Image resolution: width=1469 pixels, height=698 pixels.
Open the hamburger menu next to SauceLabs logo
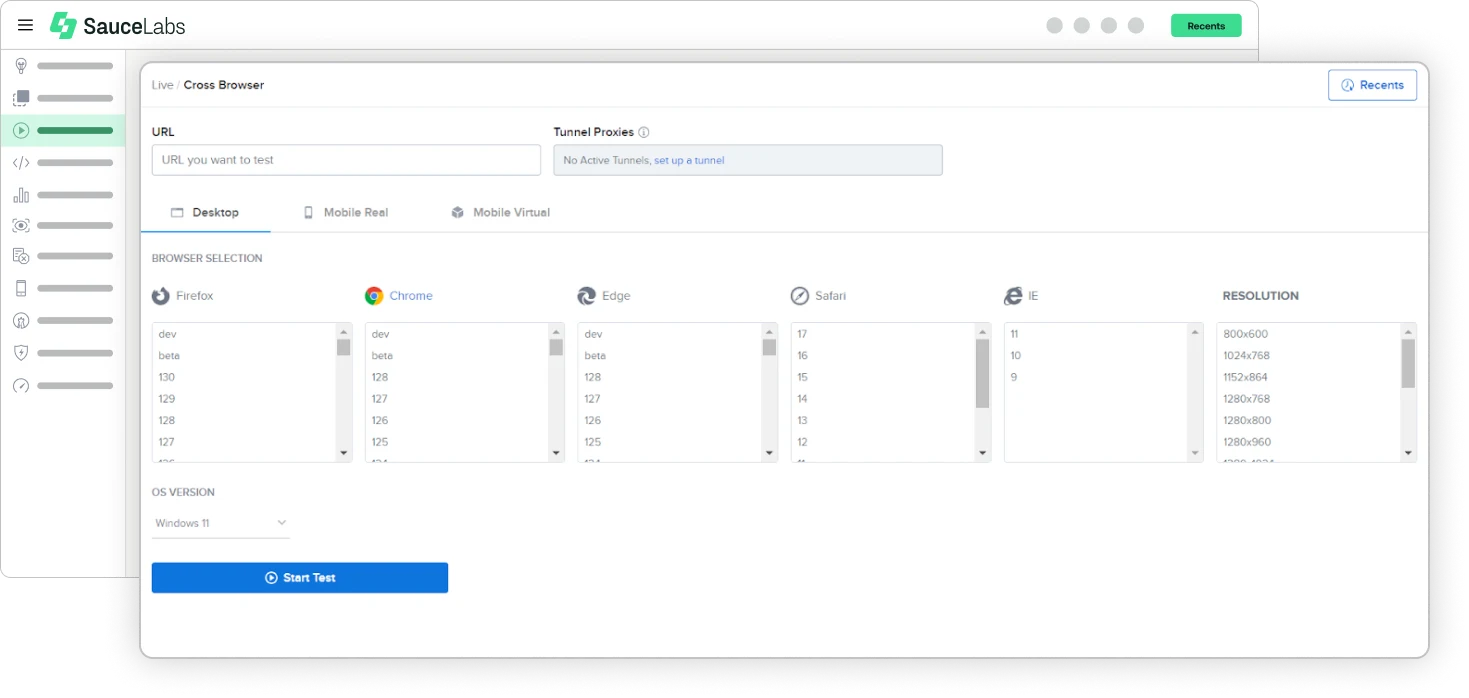(x=25, y=25)
